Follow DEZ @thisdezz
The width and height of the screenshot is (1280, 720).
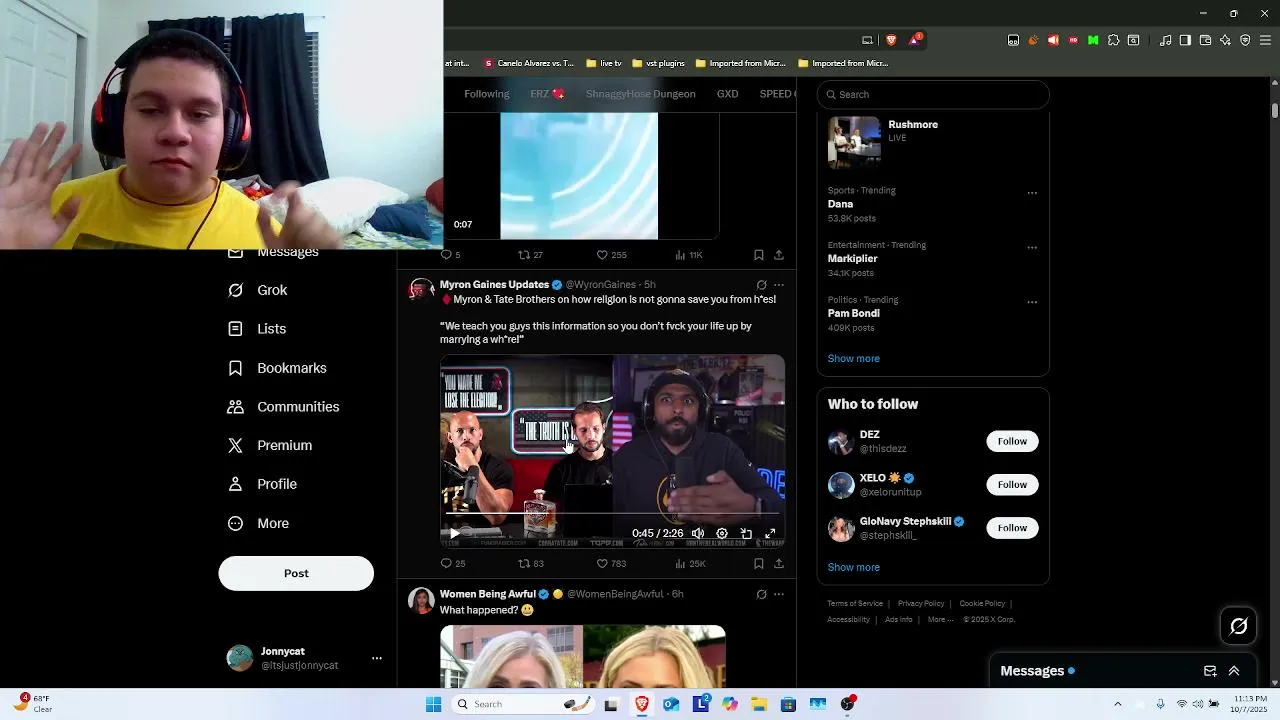tap(1012, 441)
